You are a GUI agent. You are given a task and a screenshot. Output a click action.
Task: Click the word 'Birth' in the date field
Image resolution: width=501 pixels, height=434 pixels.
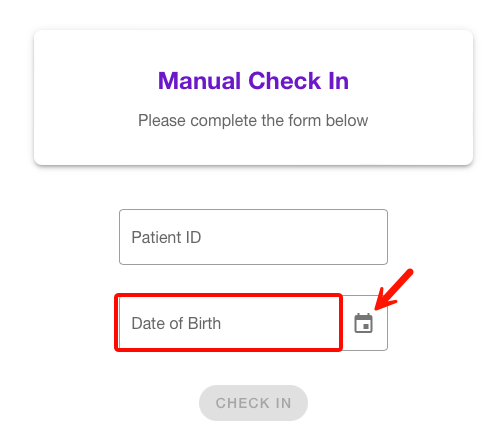tap(204, 323)
